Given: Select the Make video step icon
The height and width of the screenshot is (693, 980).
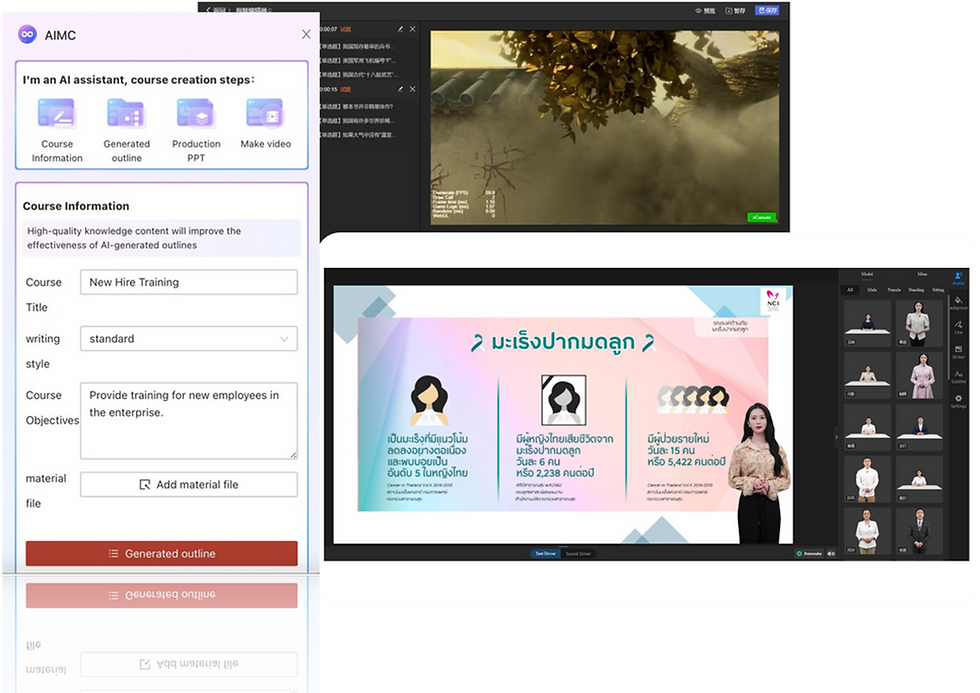Looking at the screenshot, I should click(x=266, y=113).
